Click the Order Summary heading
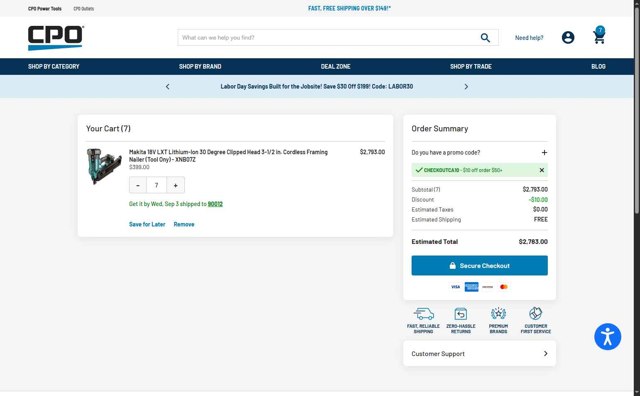 pos(440,129)
